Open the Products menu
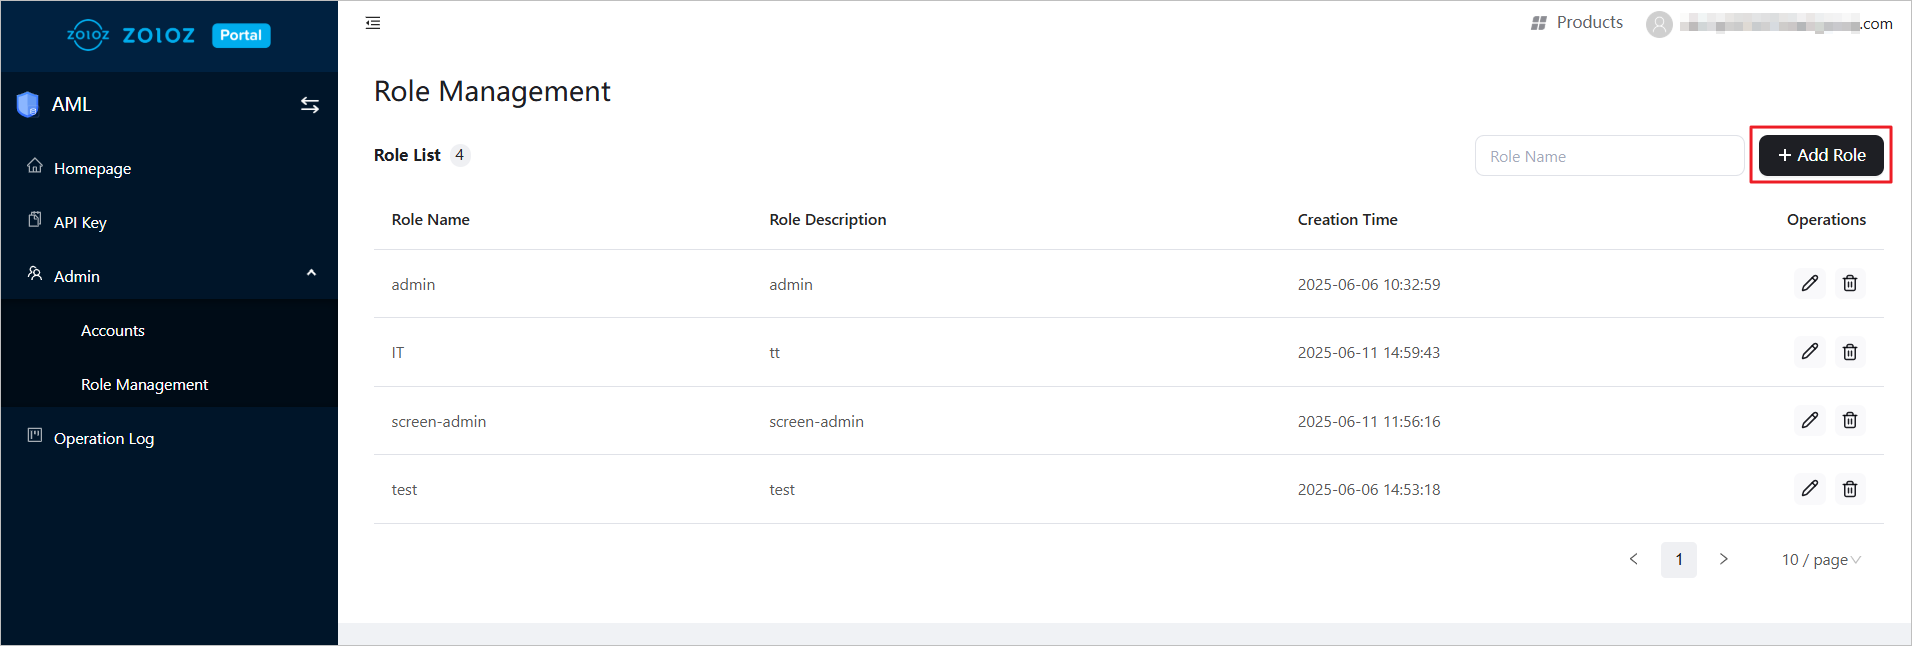 [1577, 23]
